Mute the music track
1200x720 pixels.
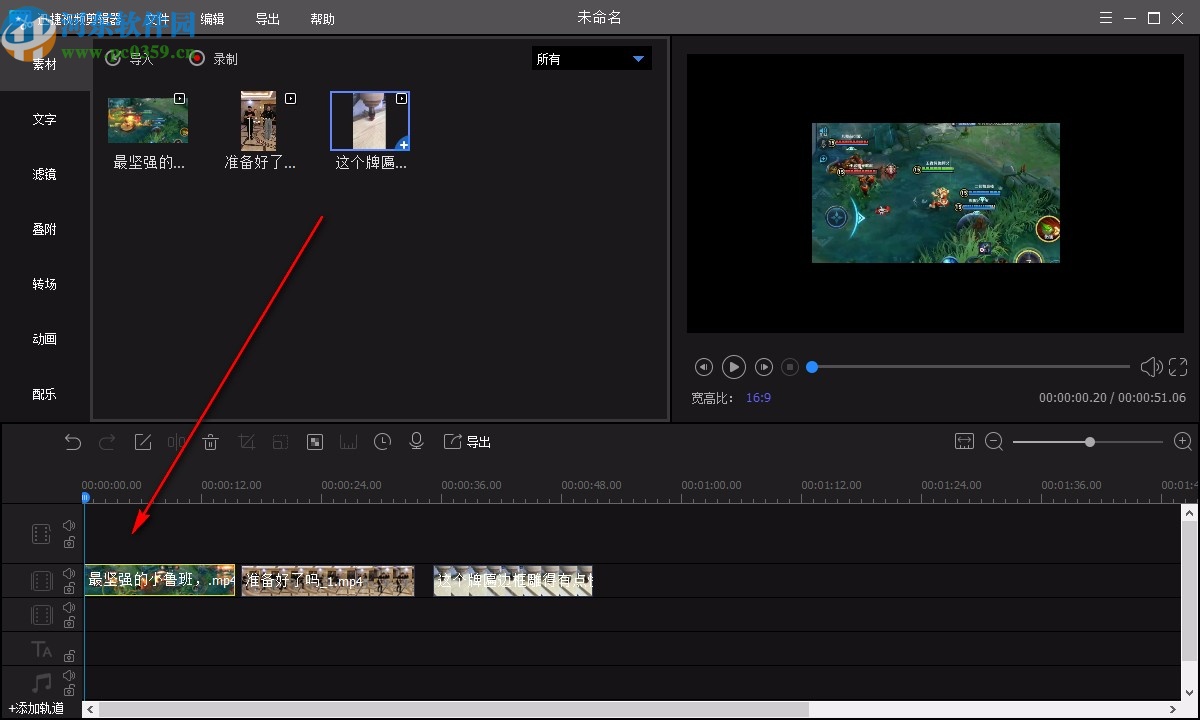click(69, 675)
